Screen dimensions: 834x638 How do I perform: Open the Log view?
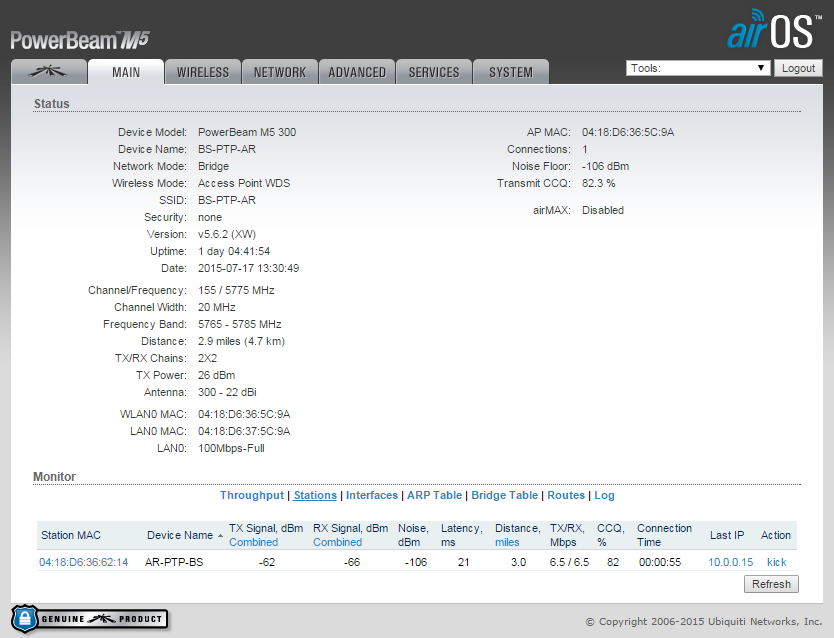click(604, 495)
